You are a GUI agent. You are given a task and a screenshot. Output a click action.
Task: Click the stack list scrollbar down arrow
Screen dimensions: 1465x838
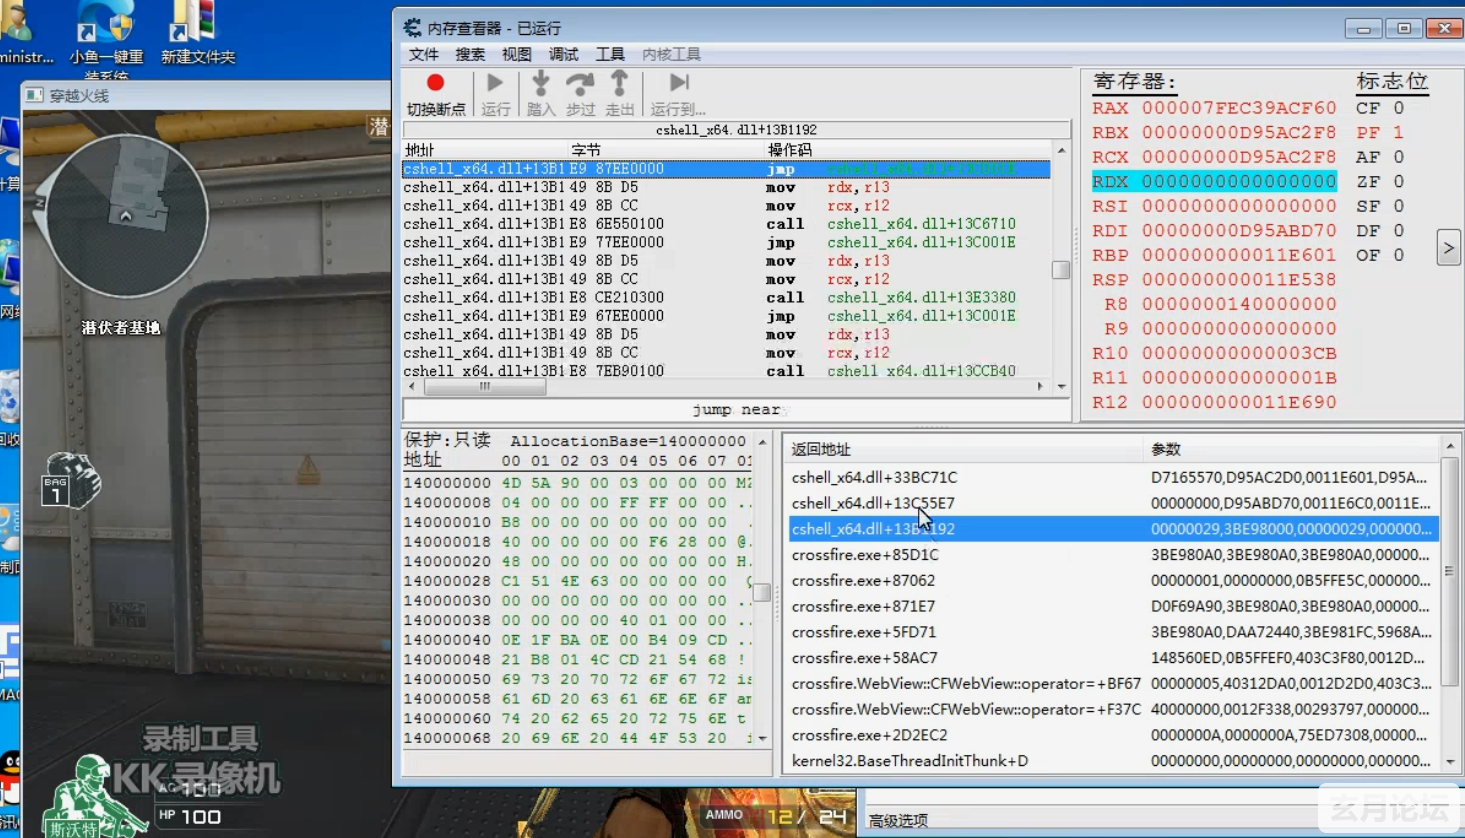1451,762
